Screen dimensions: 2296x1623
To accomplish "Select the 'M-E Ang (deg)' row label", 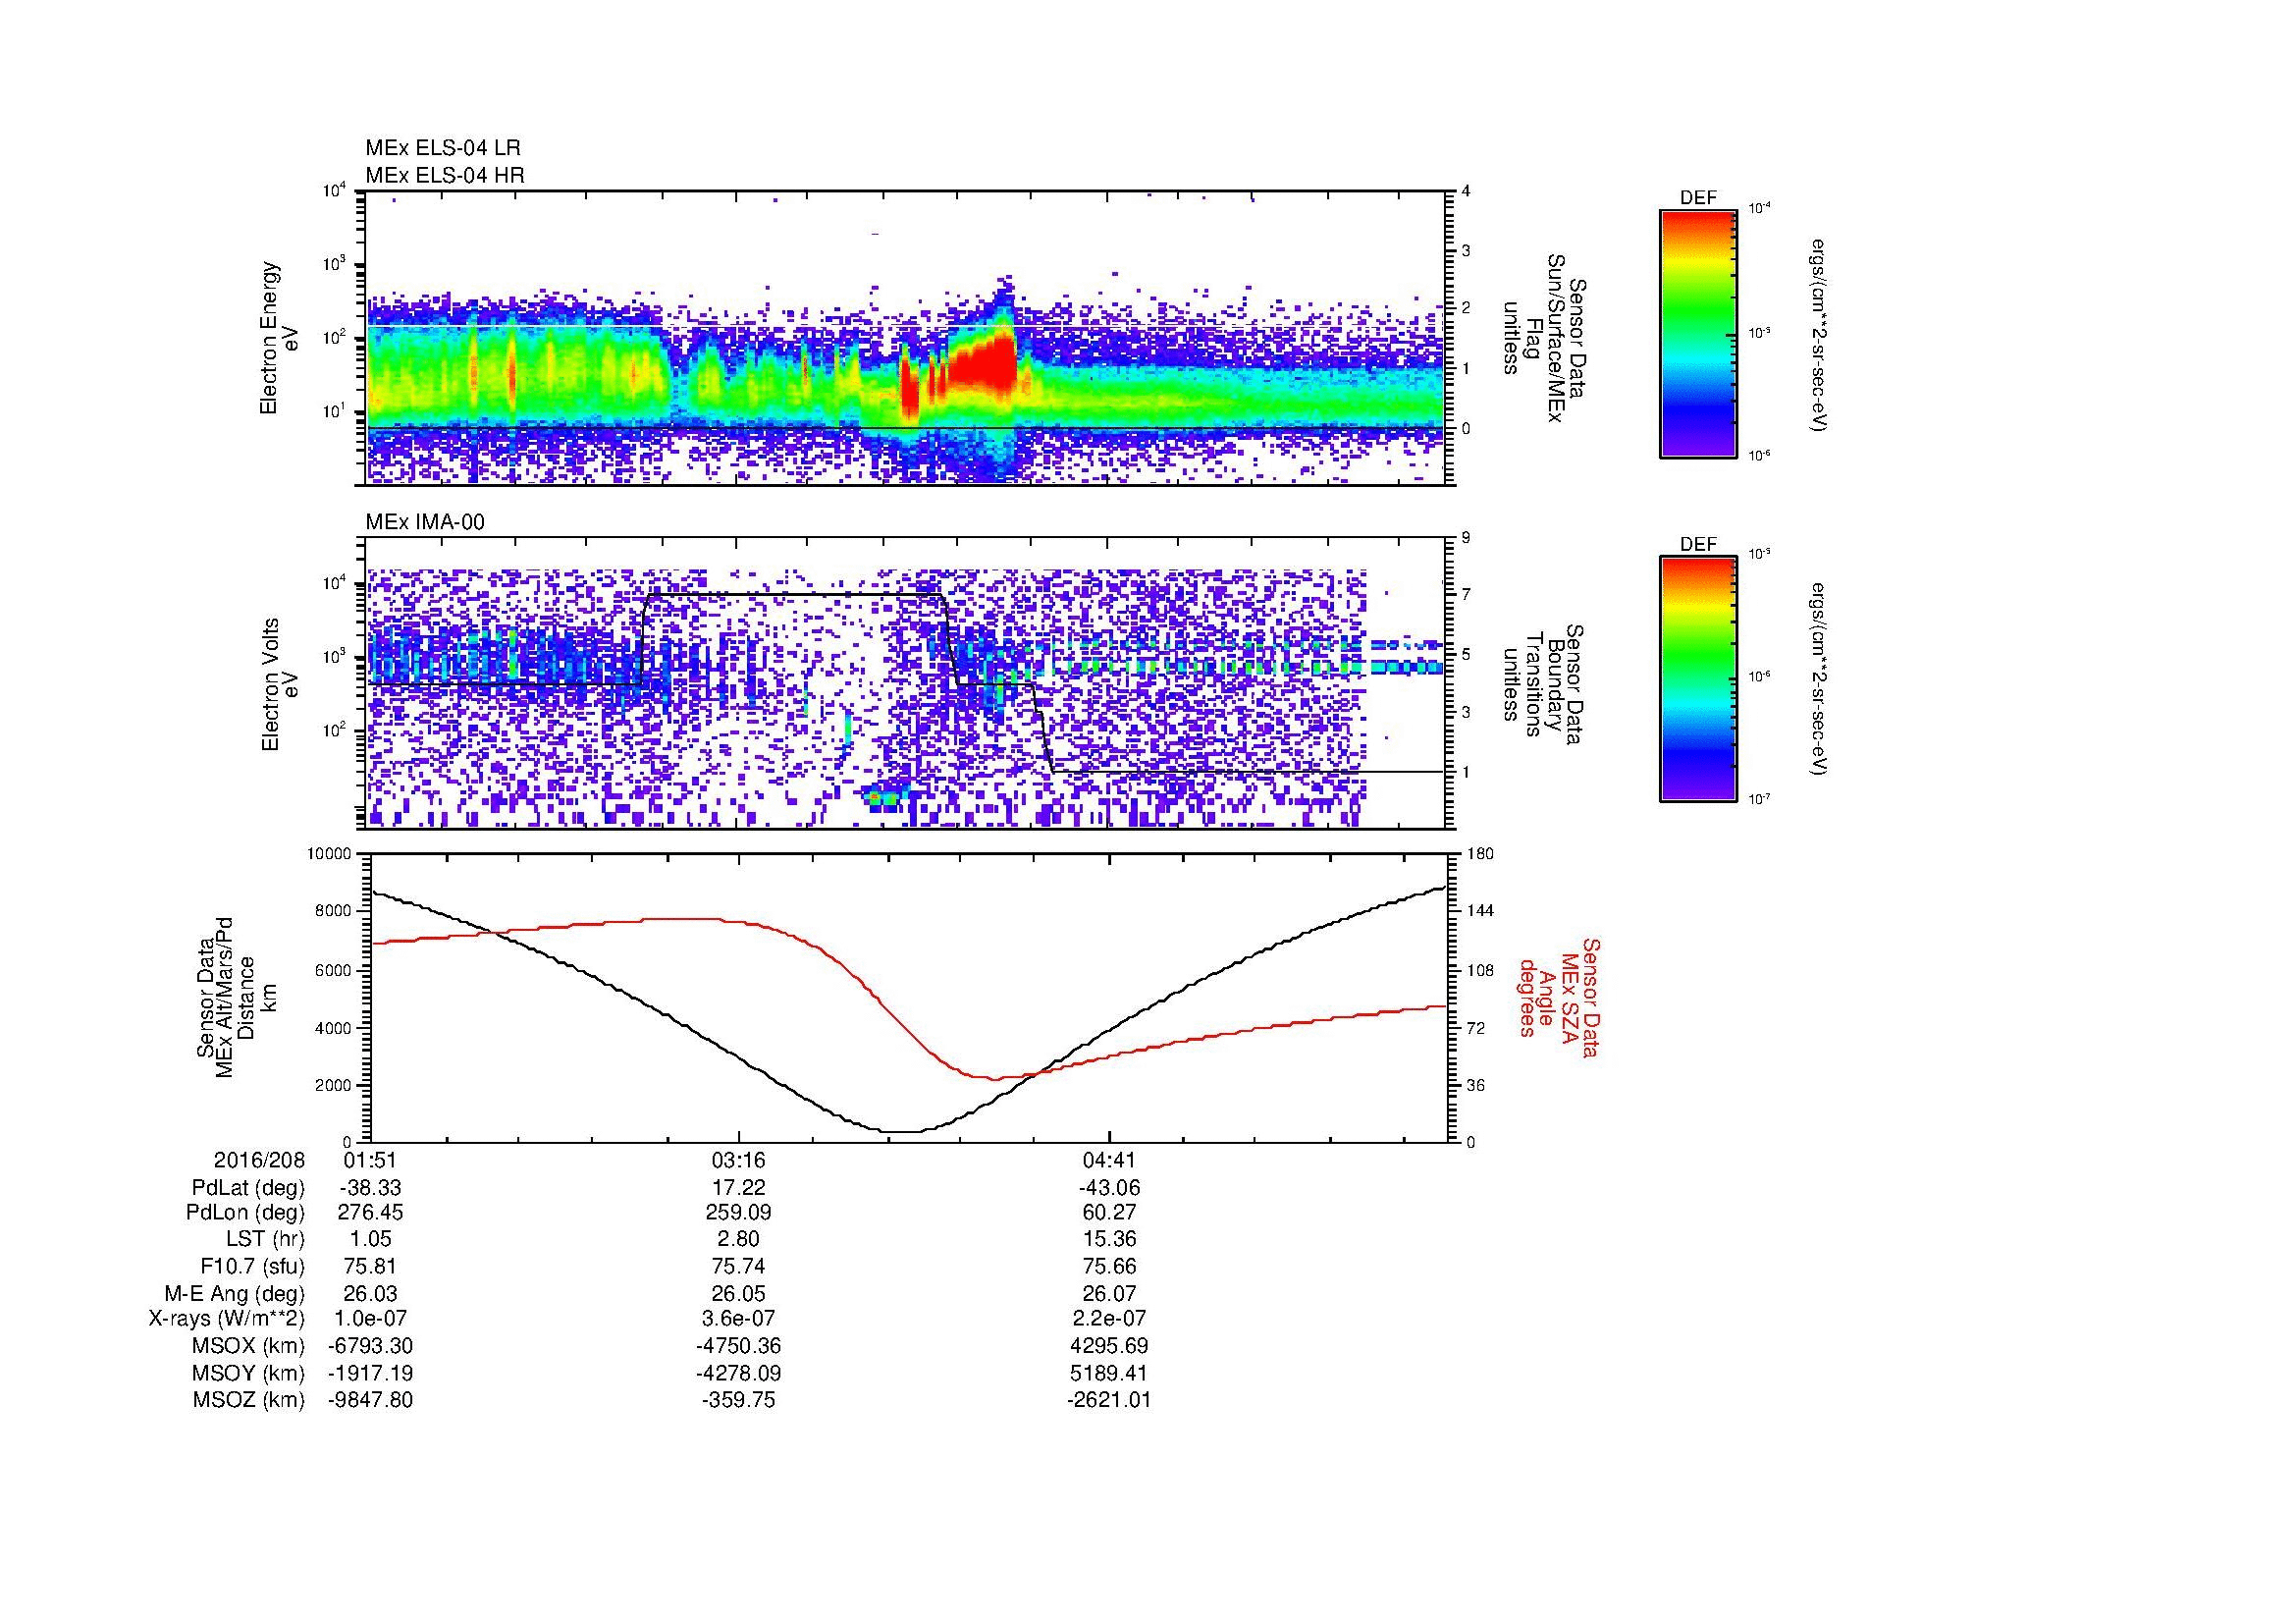I will 235,1293.
